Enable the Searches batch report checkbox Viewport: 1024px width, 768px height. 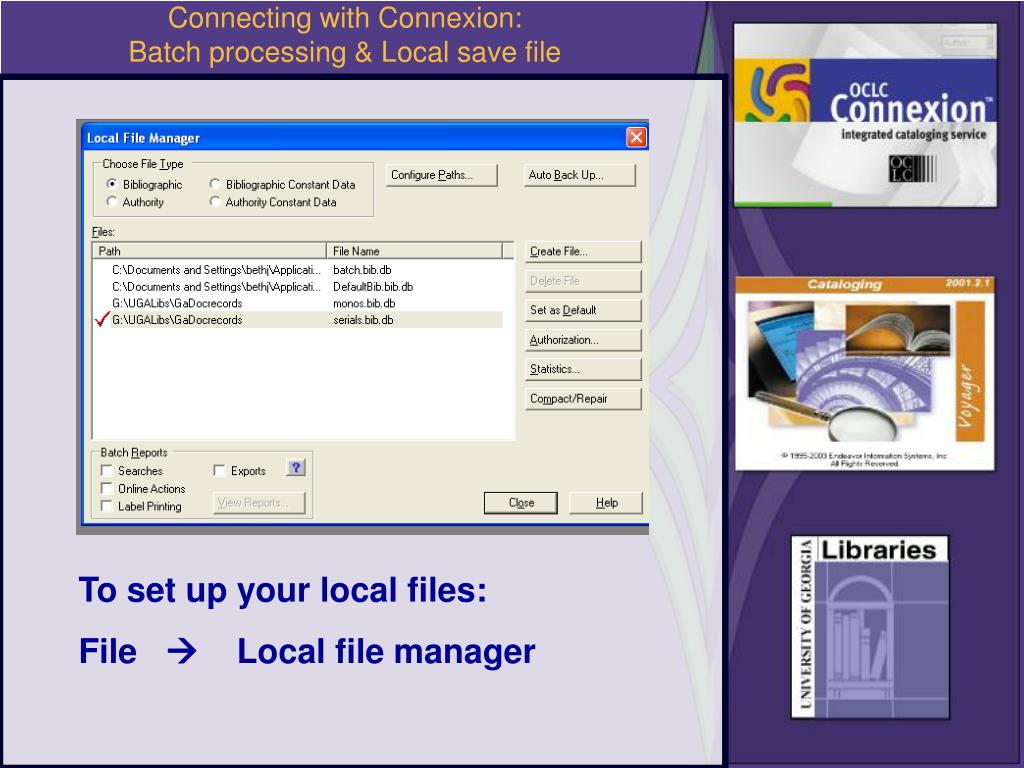point(106,470)
